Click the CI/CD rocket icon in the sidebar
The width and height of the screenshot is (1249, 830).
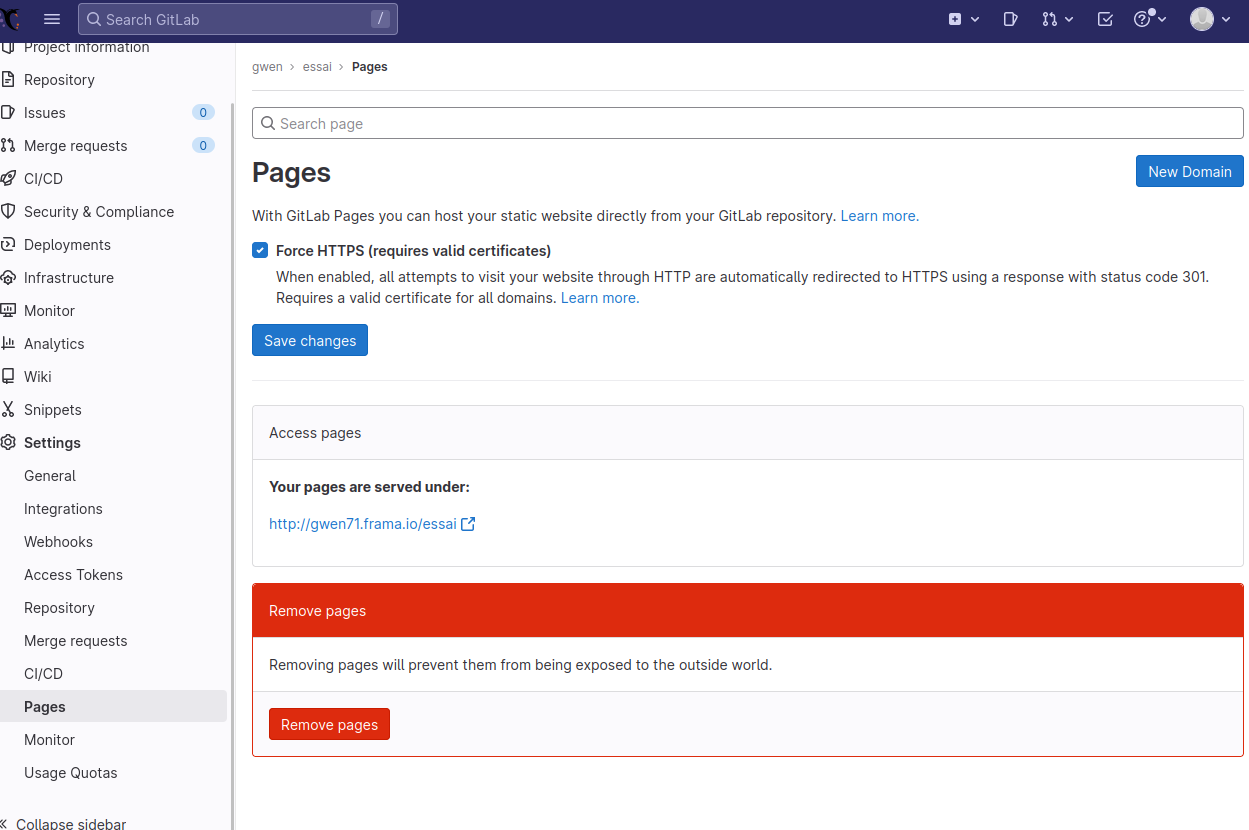[8, 179]
